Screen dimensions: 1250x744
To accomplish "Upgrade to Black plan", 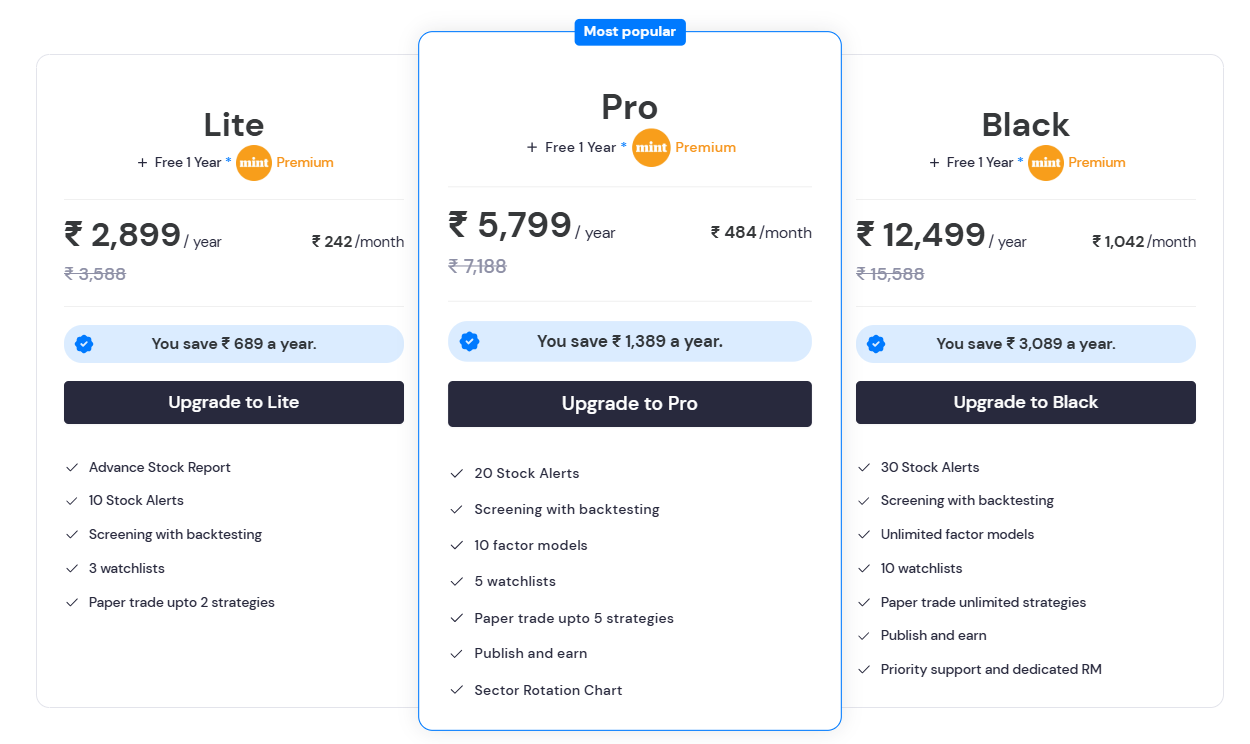I will pyautogui.click(x=1026, y=402).
